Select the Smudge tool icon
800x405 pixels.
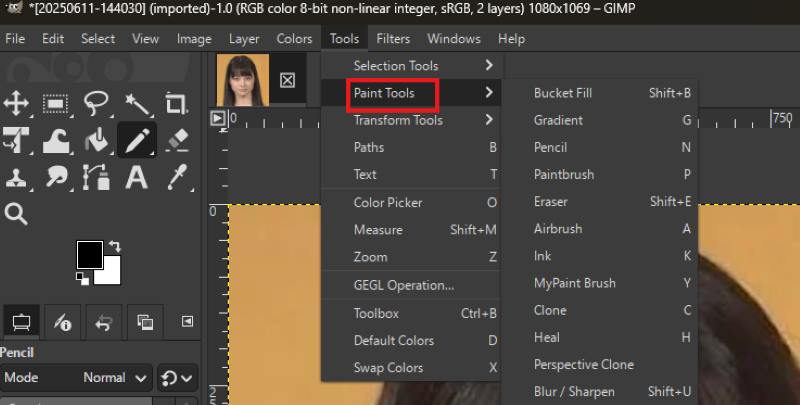coord(56,178)
